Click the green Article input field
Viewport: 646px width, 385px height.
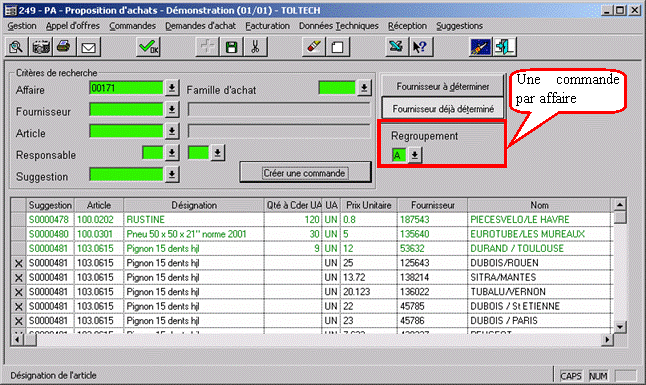pyautogui.click(x=126, y=131)
